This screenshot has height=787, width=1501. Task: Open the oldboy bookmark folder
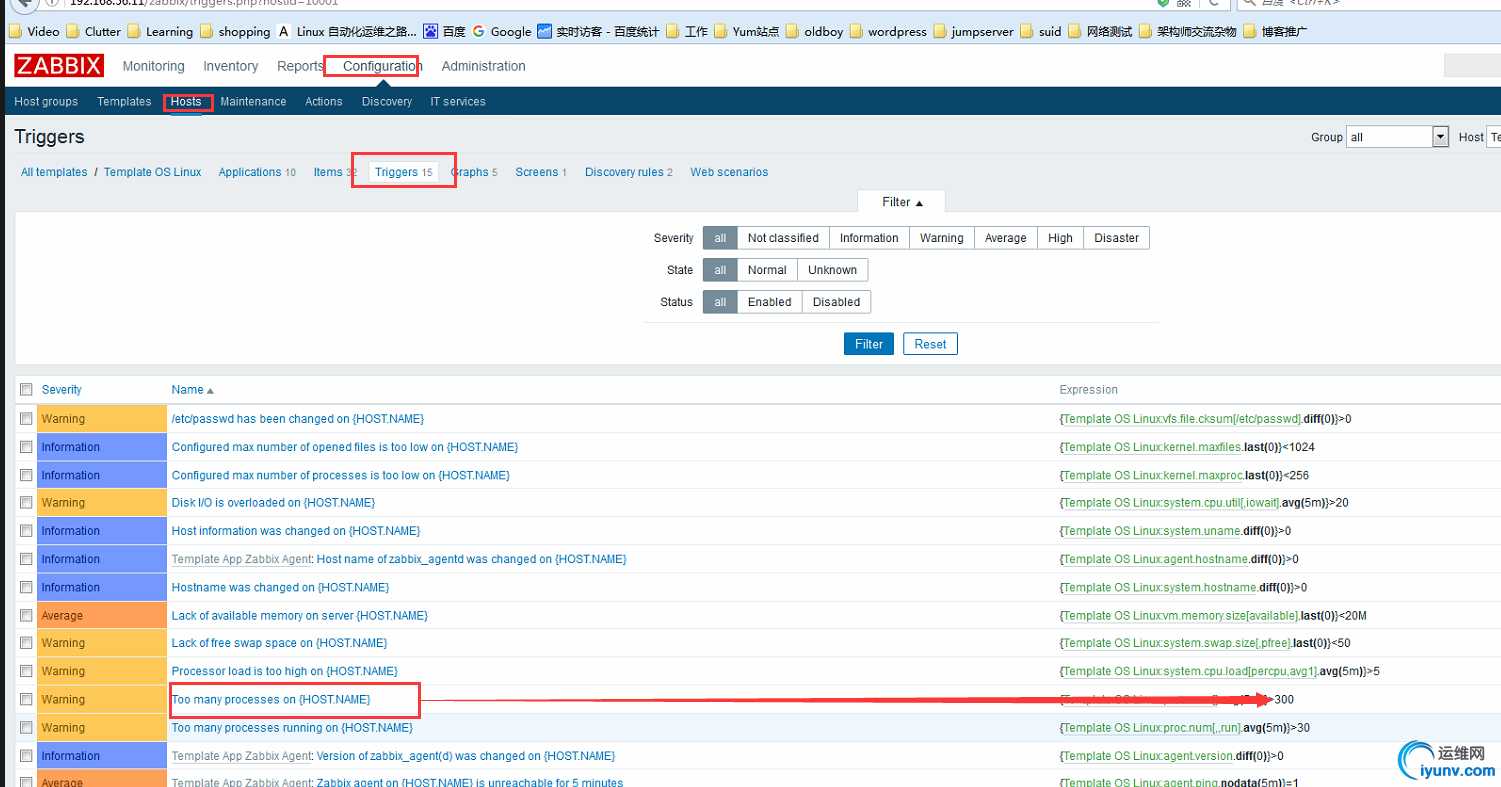point(815,31)
